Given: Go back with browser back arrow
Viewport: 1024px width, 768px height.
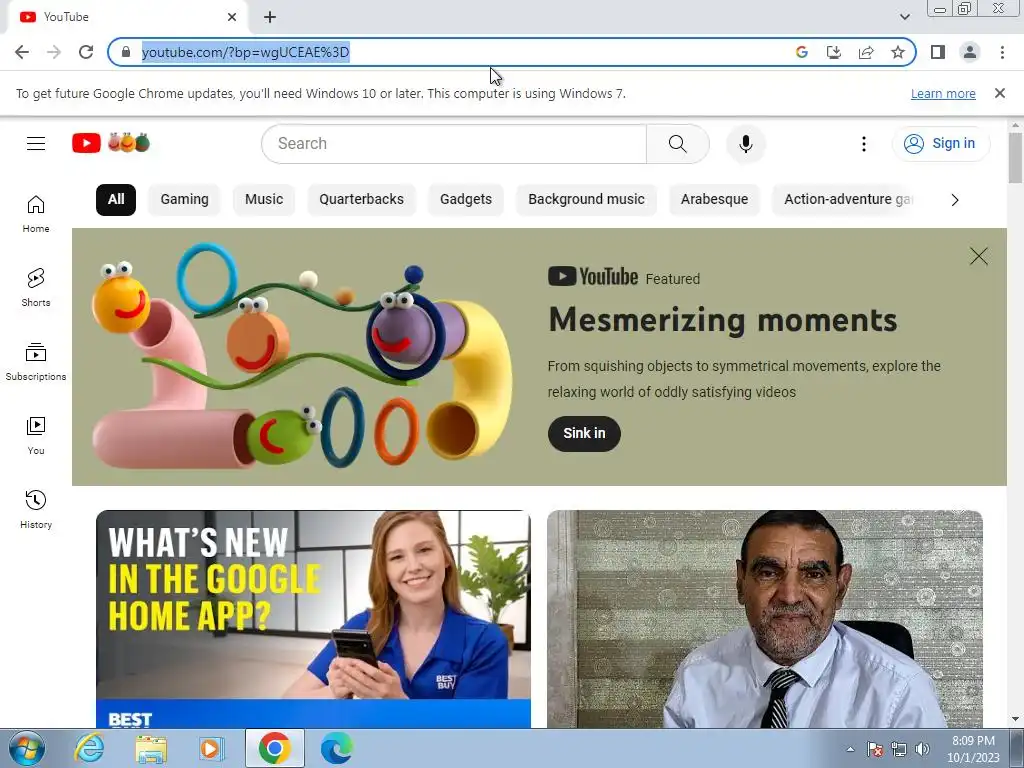Looking at the screenshot, I should (22, 52).
